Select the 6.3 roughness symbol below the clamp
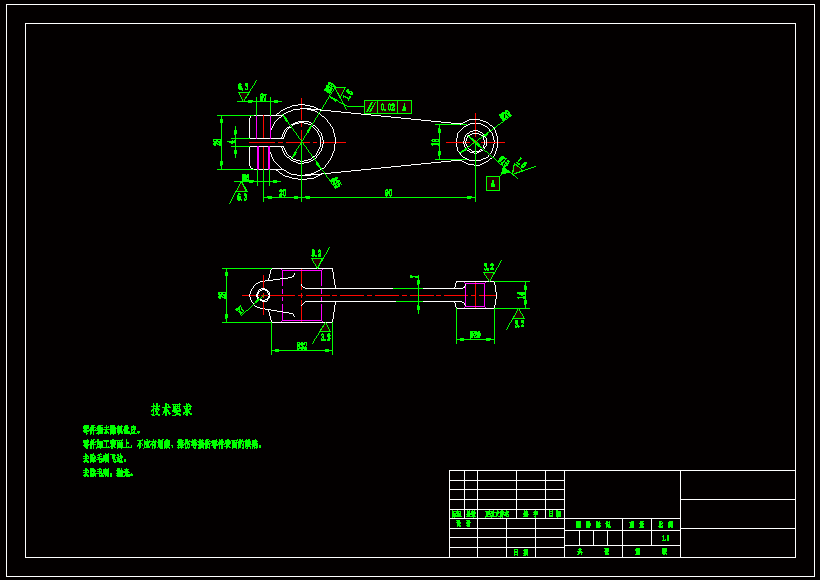820x580 pixels. 240,192
